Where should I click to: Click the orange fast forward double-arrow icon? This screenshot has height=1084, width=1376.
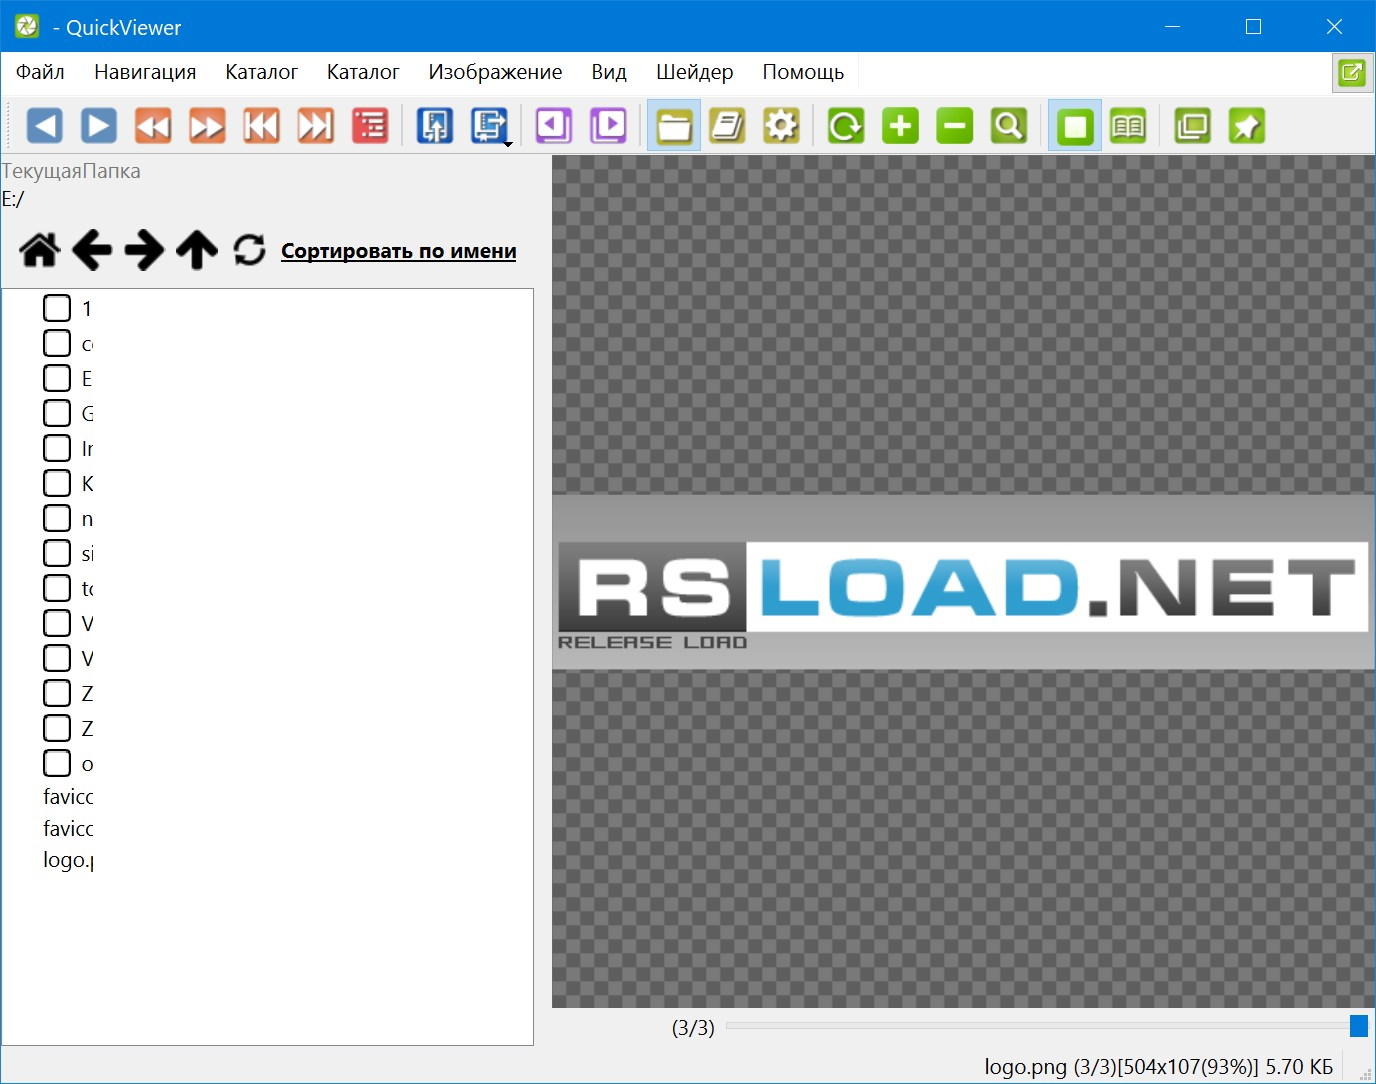point(207,126)
